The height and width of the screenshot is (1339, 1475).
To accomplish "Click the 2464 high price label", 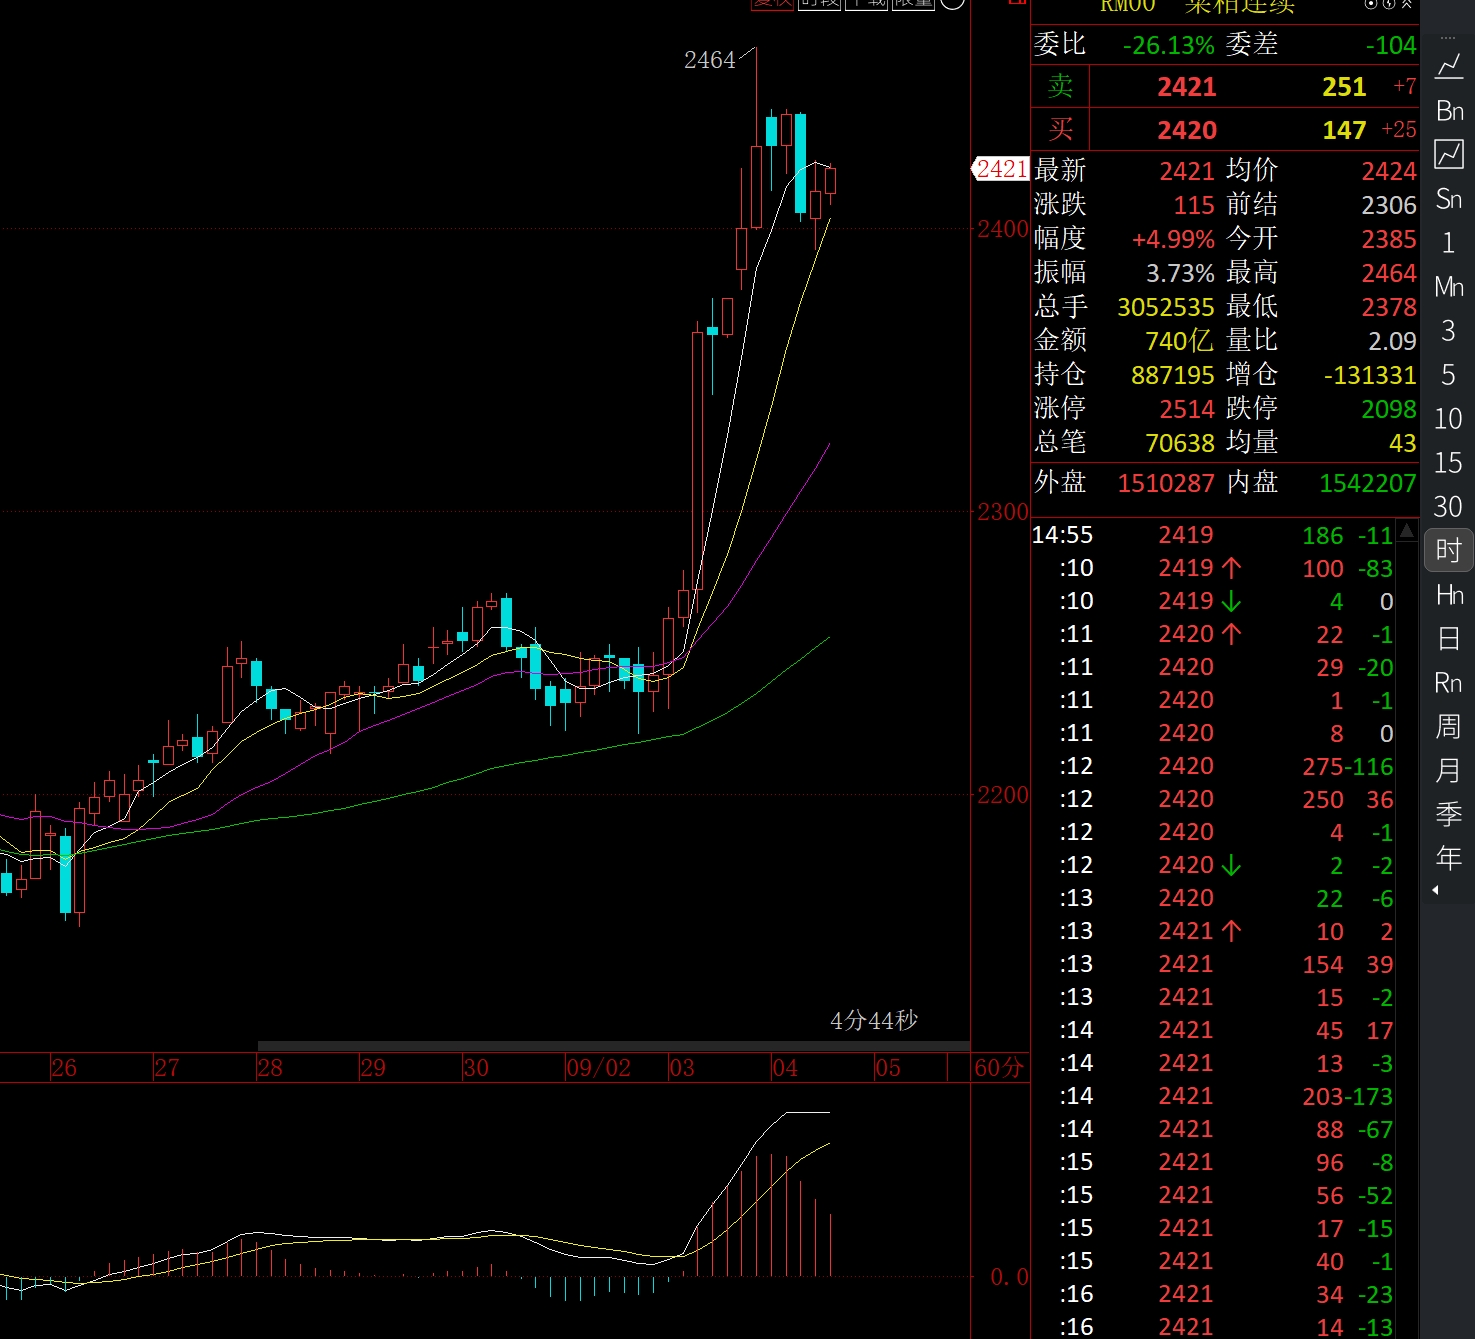I will pyautogui.click(x=709, y=60).
